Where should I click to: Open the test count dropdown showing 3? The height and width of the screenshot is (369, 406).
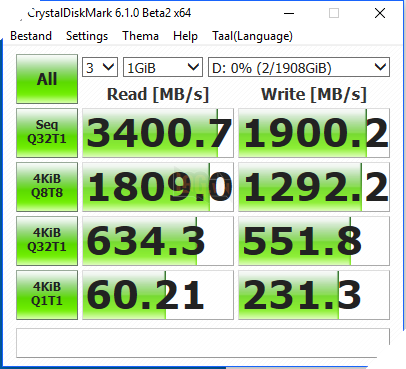[100, 67]
